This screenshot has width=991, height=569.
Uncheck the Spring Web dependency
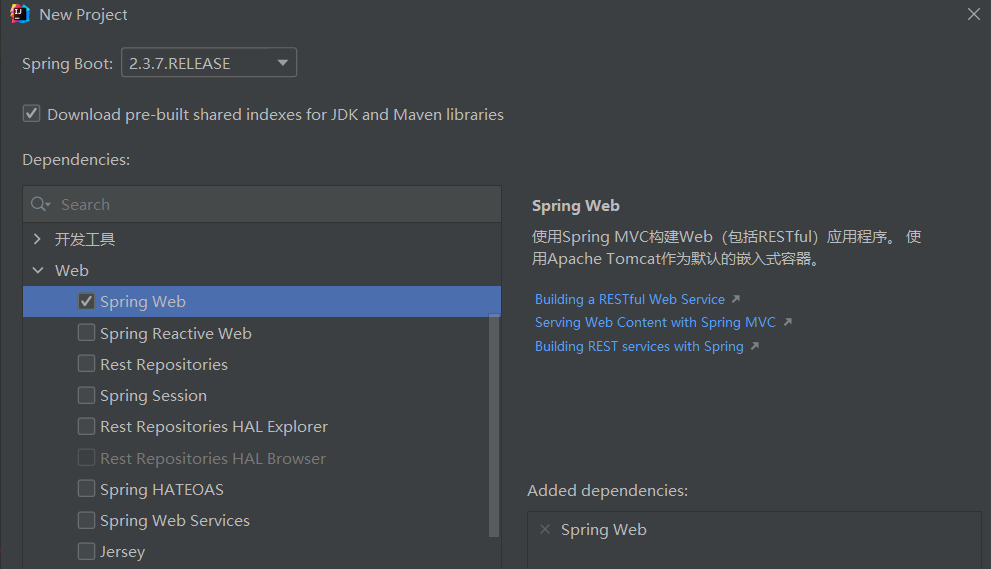click(87, 302)
